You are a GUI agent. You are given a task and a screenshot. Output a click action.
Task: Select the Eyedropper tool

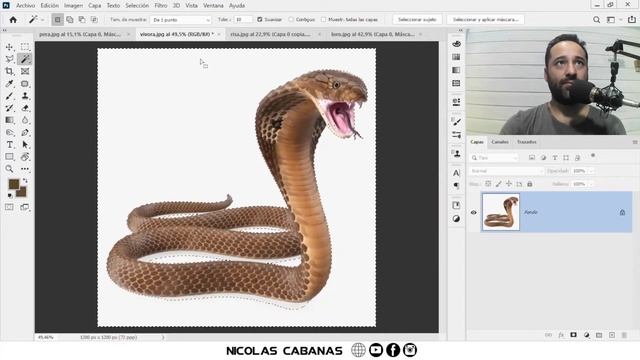(x=9, y=84)
